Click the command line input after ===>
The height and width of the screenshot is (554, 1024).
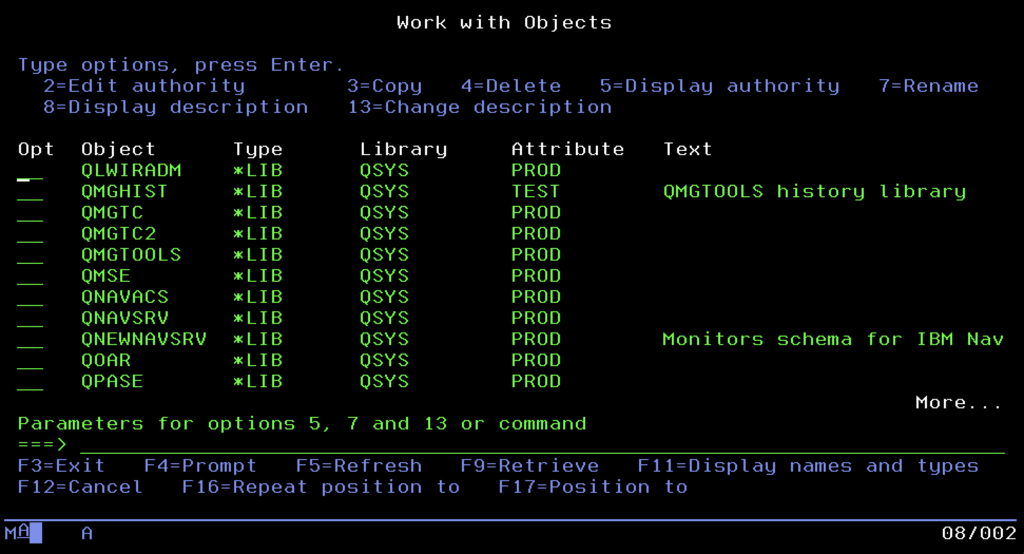[540, 445]
